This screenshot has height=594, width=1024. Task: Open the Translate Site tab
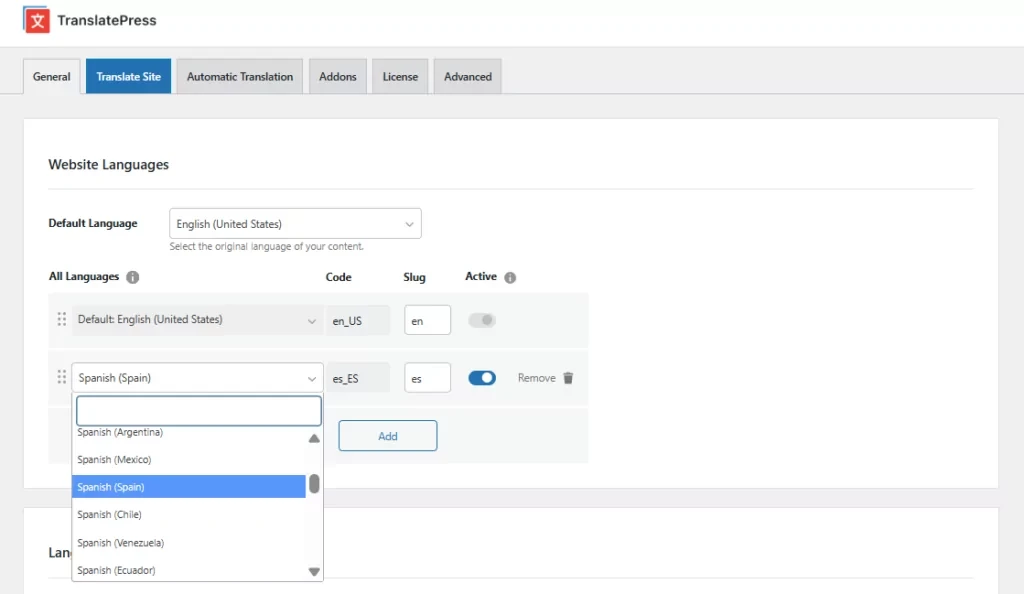click(128, 77)
